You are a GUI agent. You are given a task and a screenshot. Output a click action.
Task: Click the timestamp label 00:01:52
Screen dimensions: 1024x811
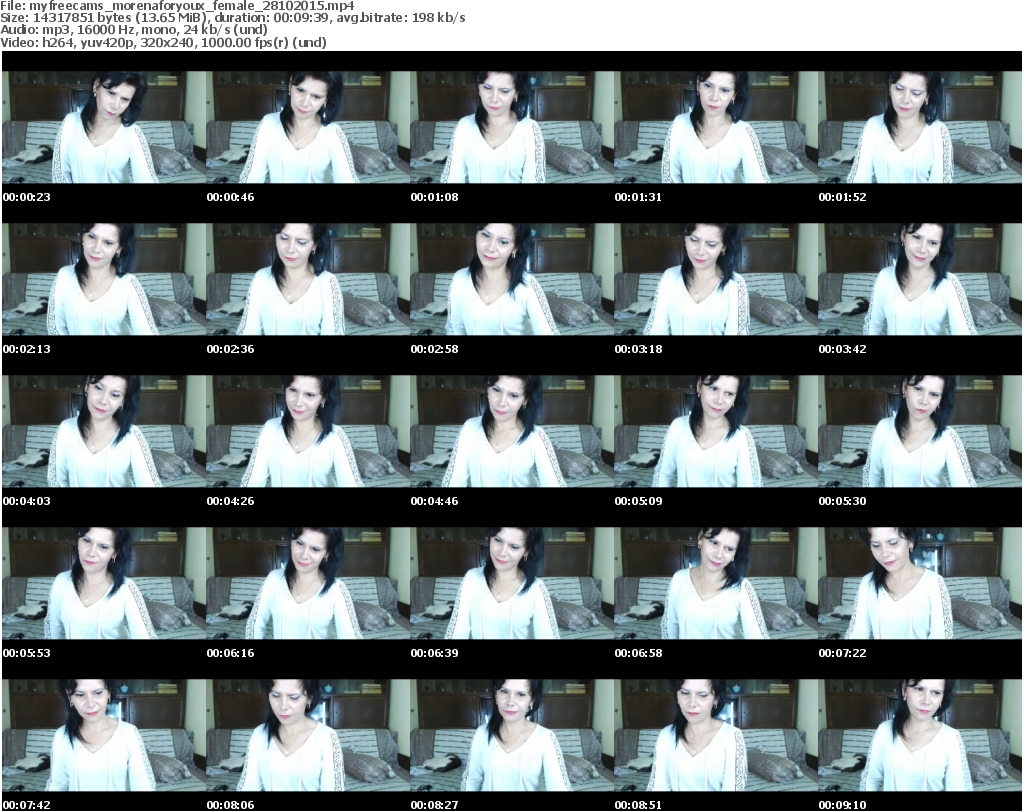pos(842,197)
